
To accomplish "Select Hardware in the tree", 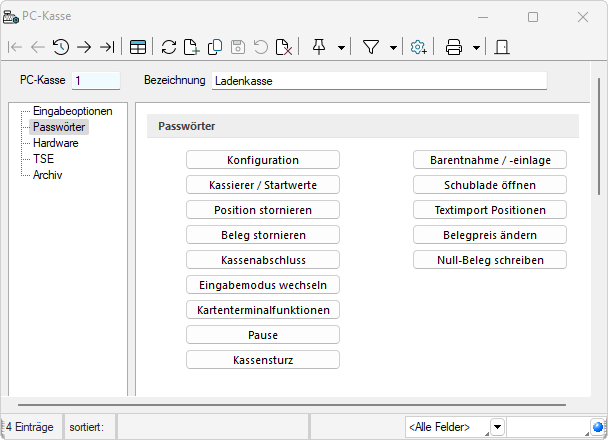I will pos(56,143).
